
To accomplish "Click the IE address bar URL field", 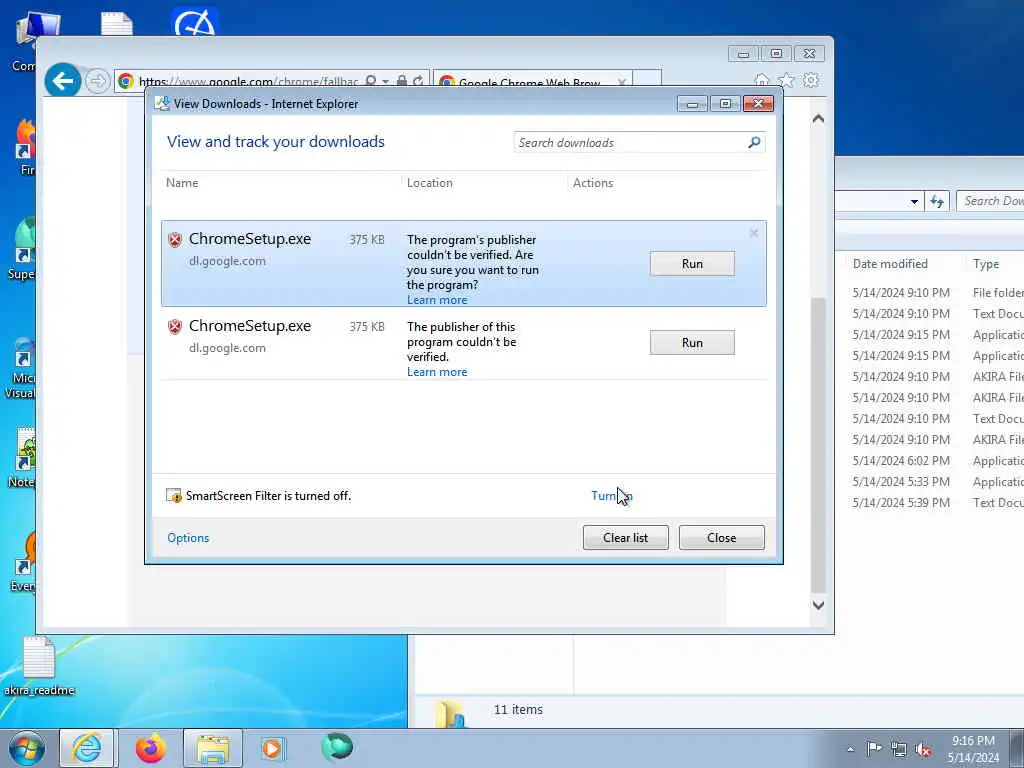I will click(x=248, y=82).
